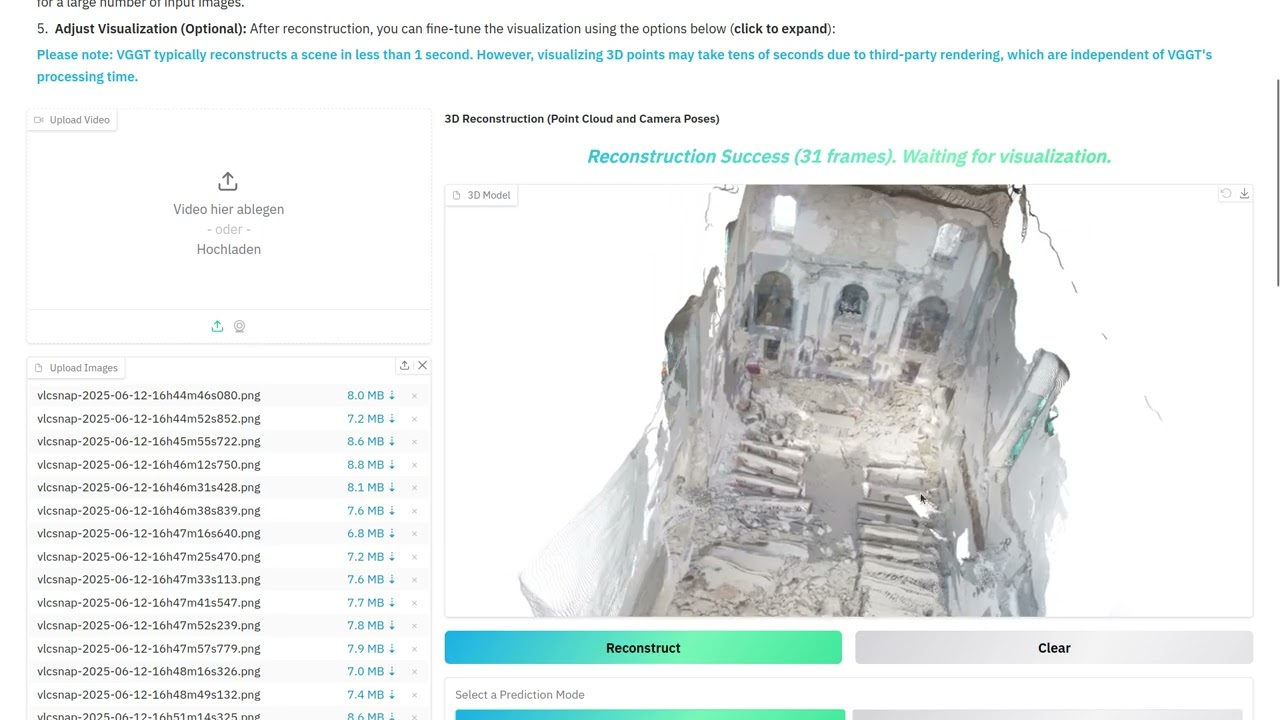
Task: Click the Clear button
Action: (1054, 648)
